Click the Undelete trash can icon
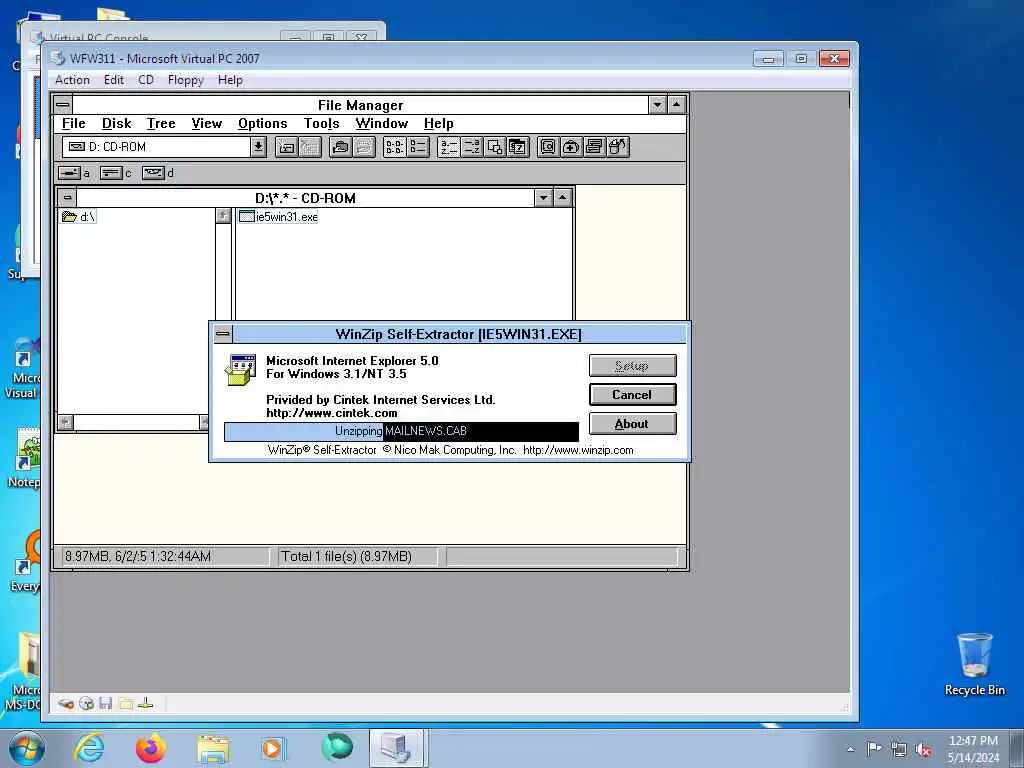Image resolution: width=1024 pixels, height=768 pixels. click(x=618, y=147)
